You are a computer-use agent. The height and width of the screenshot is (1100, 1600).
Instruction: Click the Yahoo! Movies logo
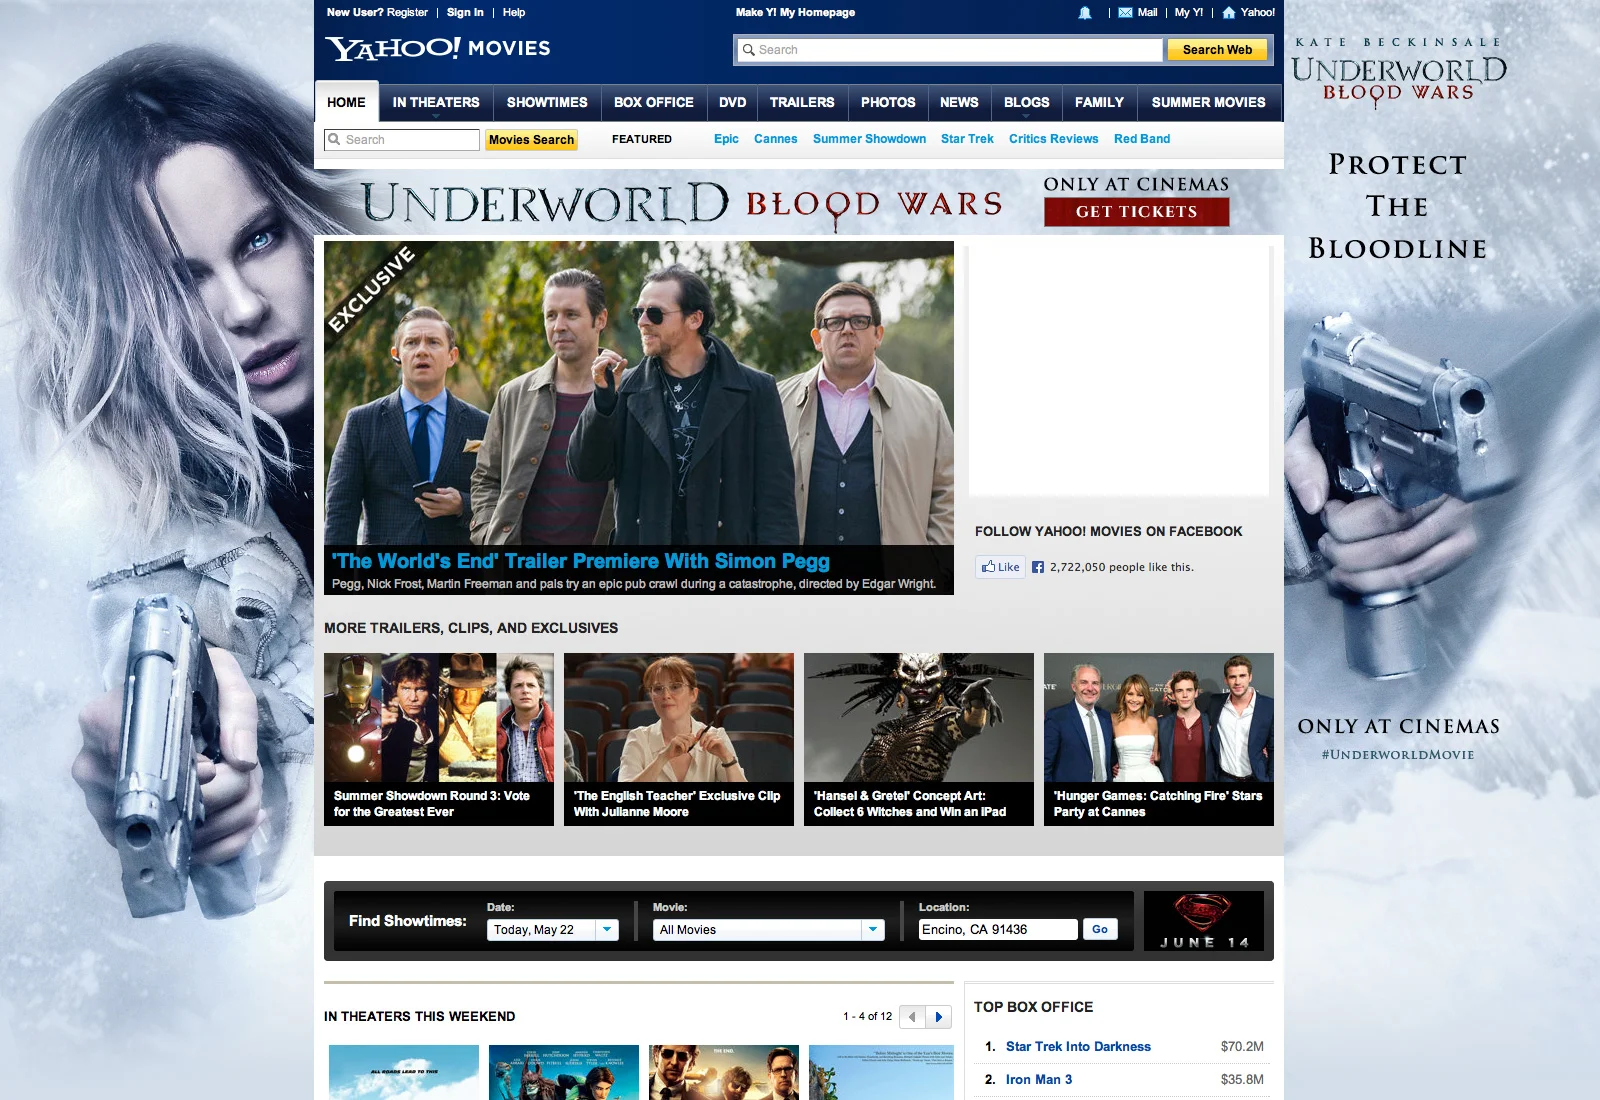tap(438, 48)
